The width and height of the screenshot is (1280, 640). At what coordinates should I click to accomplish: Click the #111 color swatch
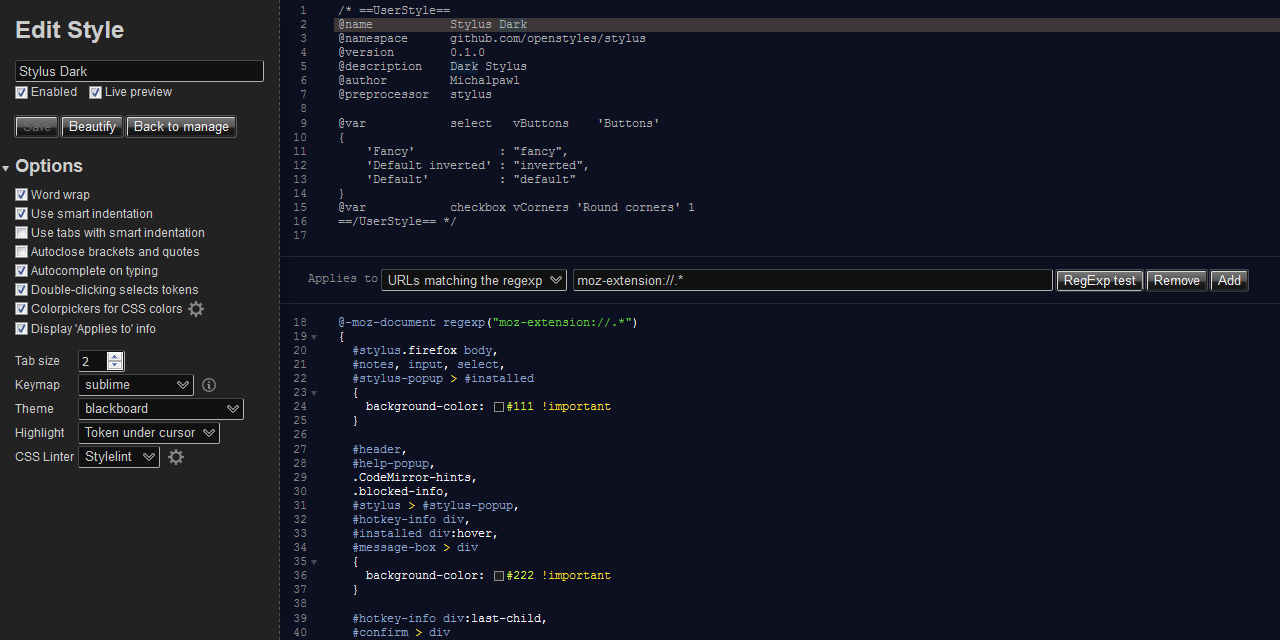499,407
